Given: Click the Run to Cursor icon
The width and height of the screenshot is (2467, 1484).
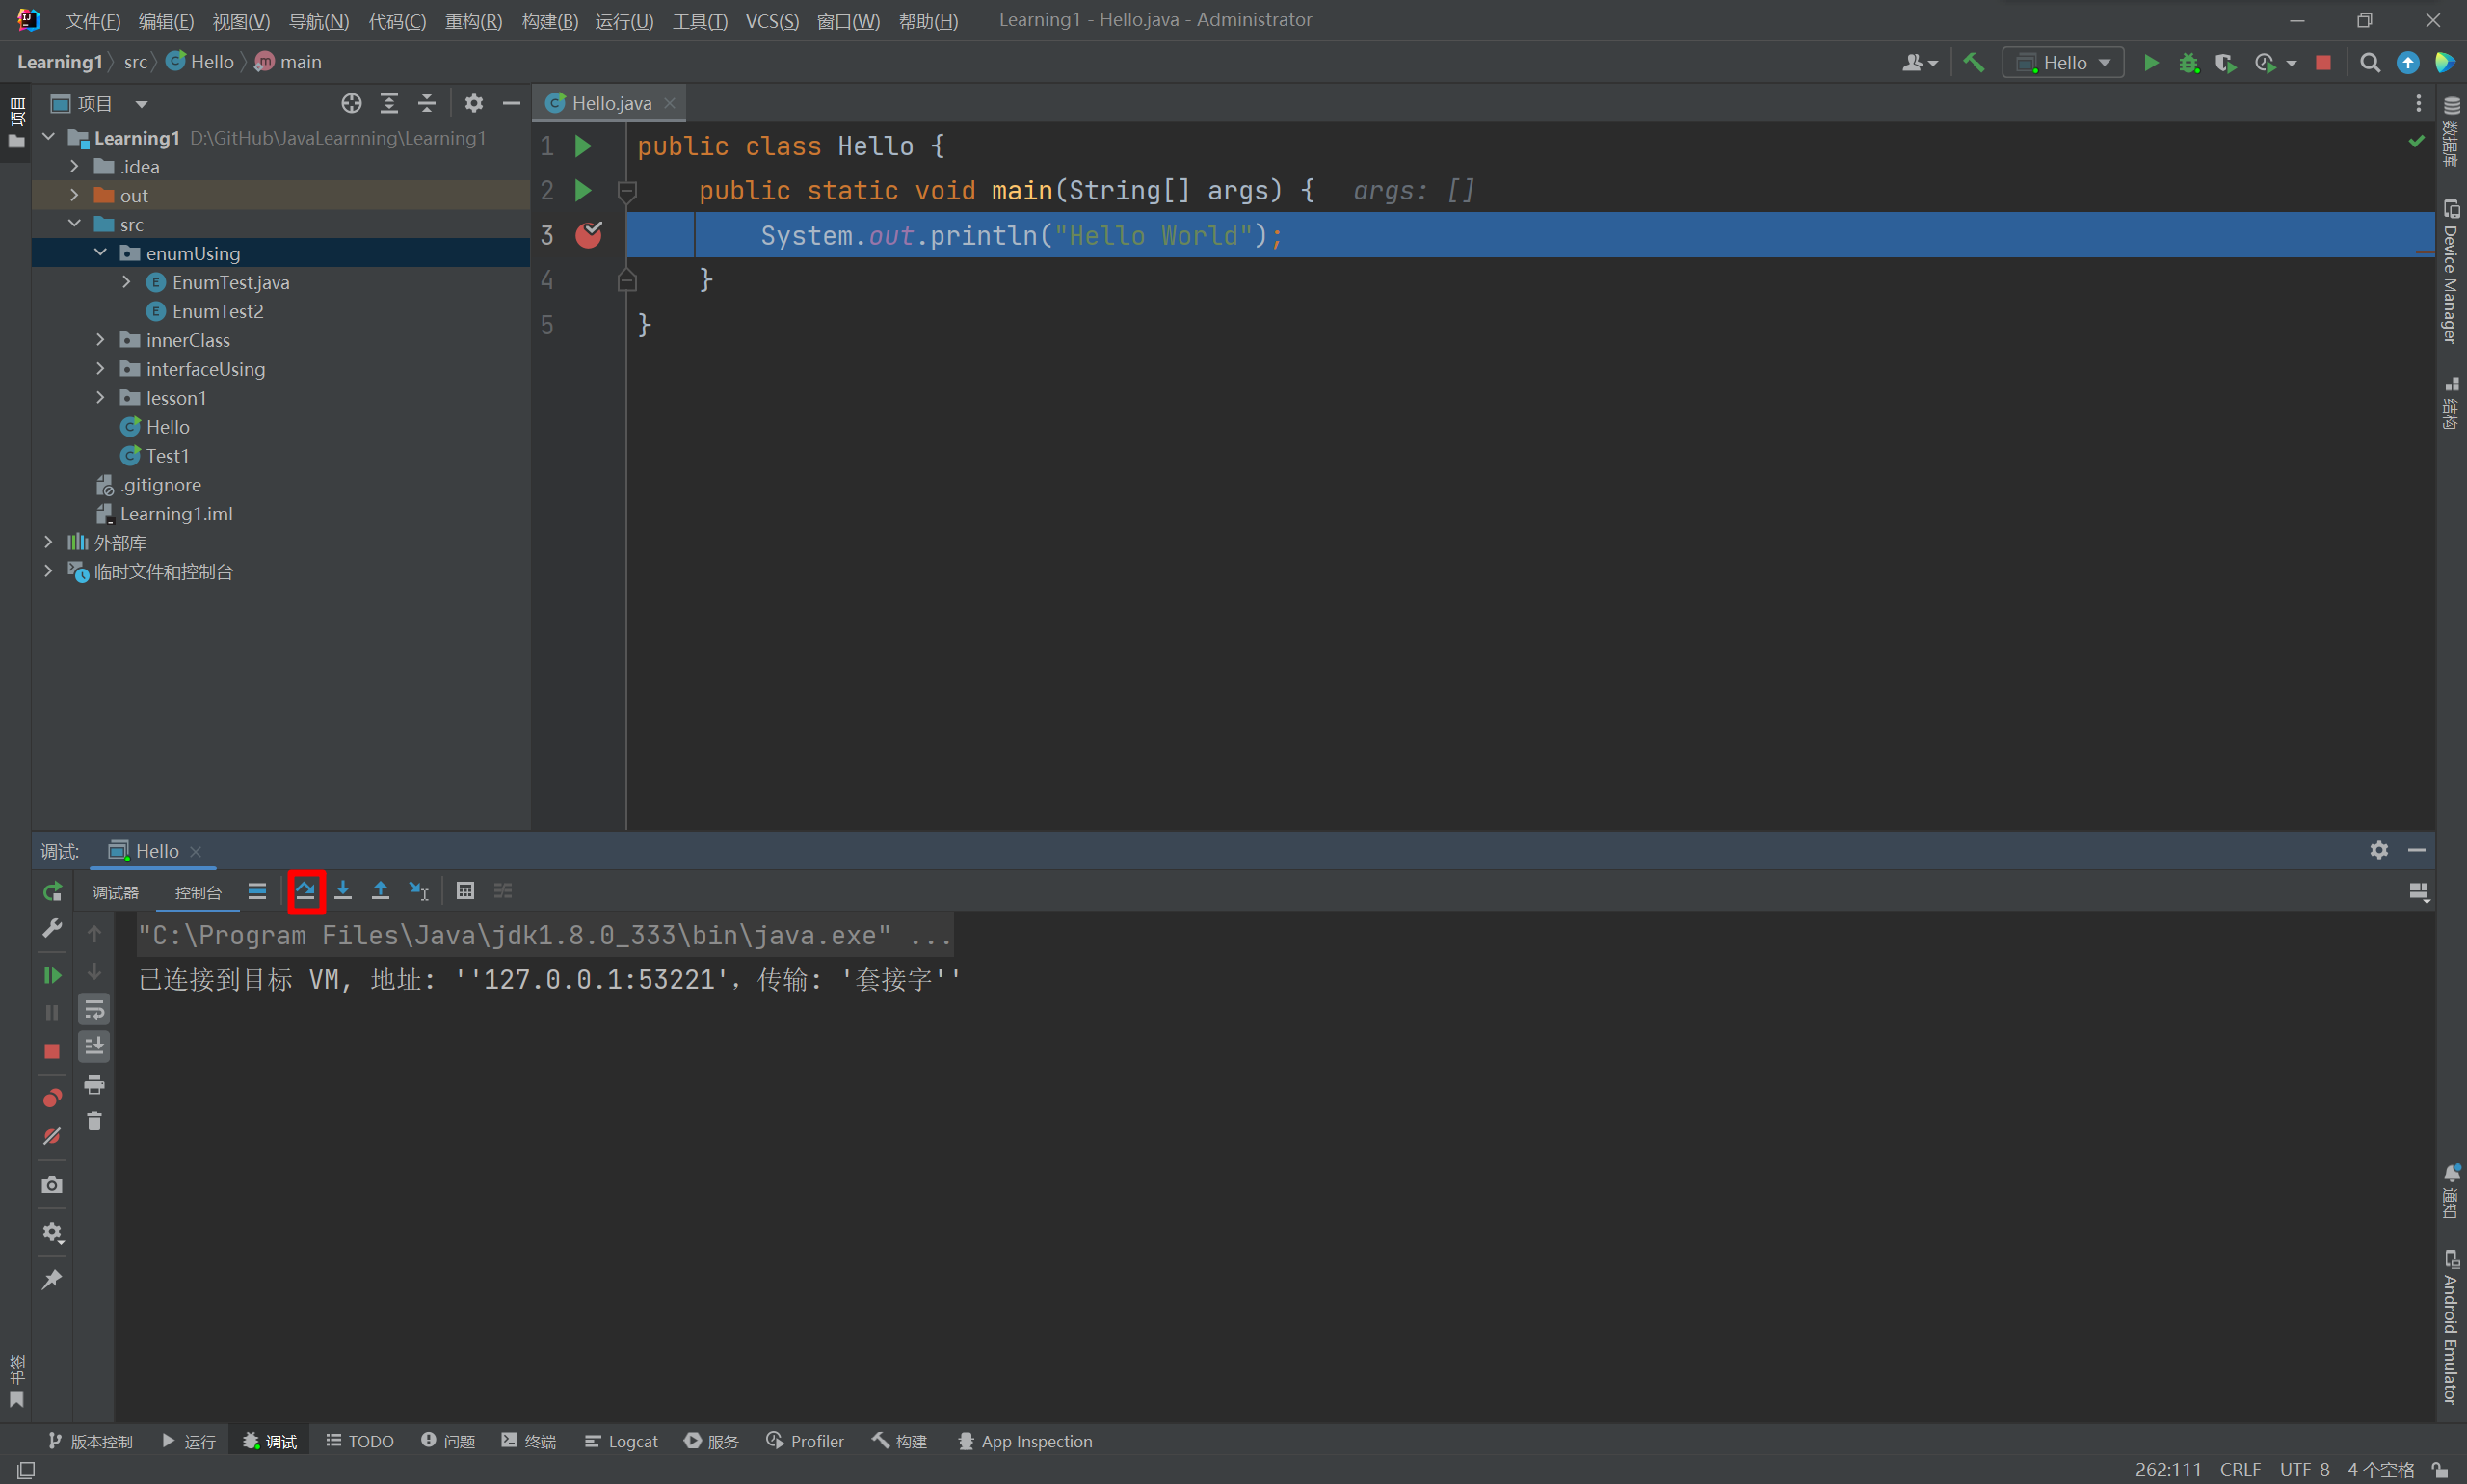Looking at the screenshot, I should tap(419, 890).
